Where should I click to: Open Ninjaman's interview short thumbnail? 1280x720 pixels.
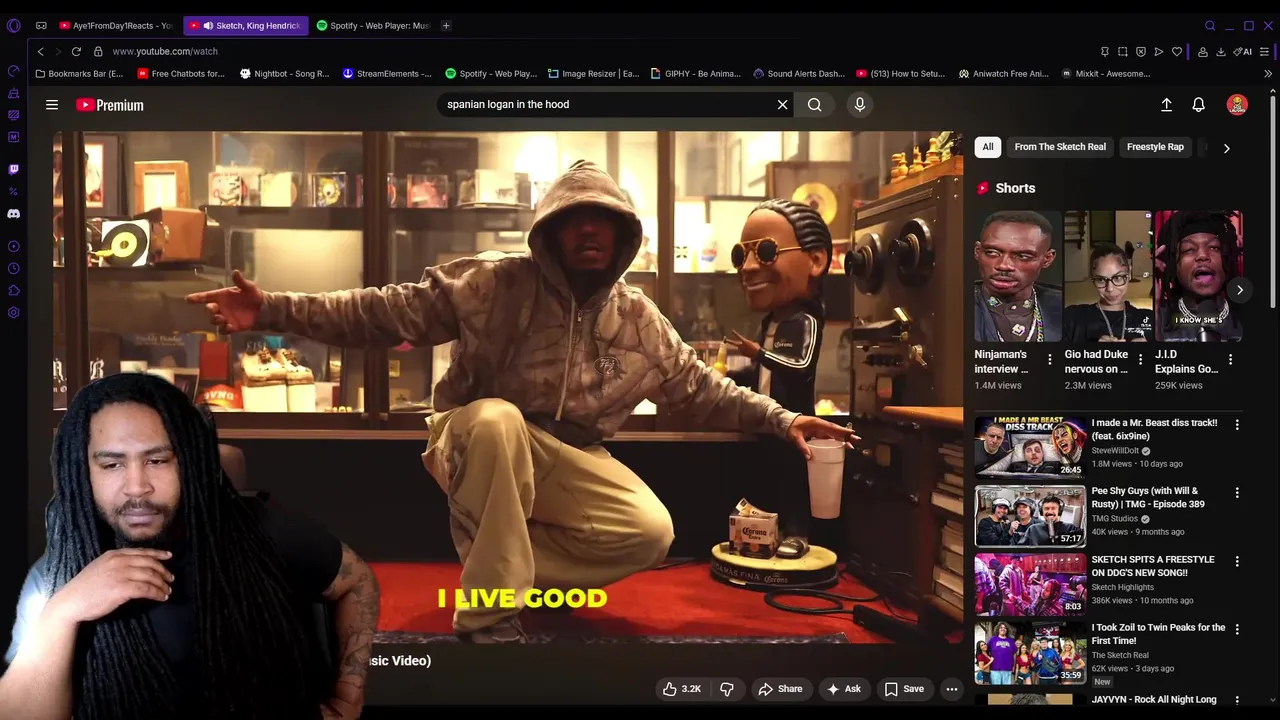(1018, 276)
